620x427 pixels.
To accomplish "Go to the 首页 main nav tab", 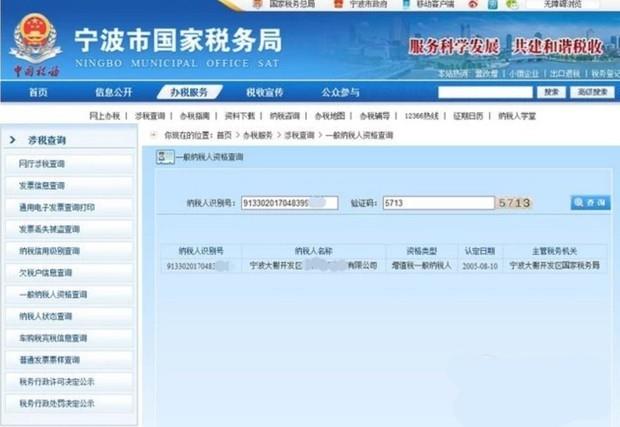I will [x=38, y=93].
